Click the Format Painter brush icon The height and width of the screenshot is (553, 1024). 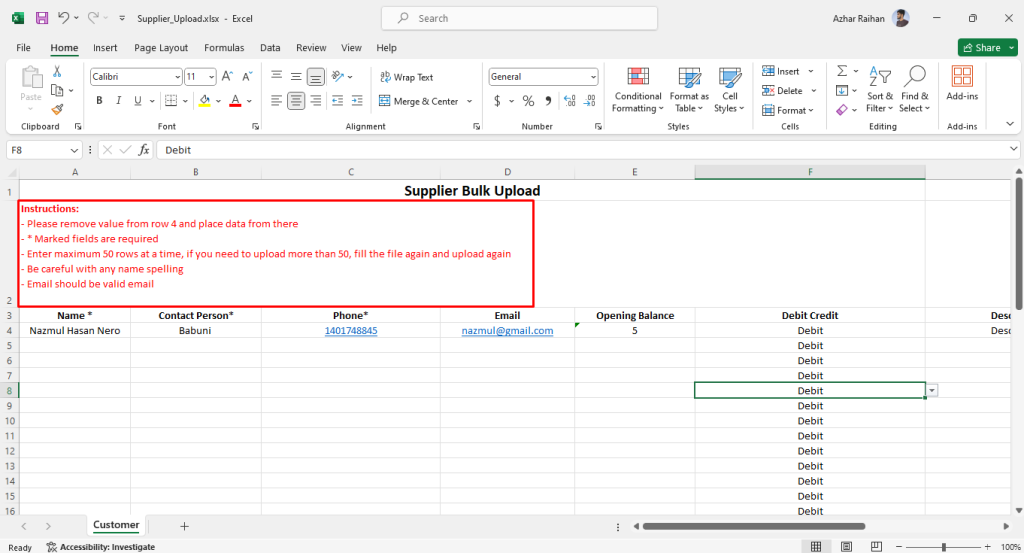[x=57, y=109]
